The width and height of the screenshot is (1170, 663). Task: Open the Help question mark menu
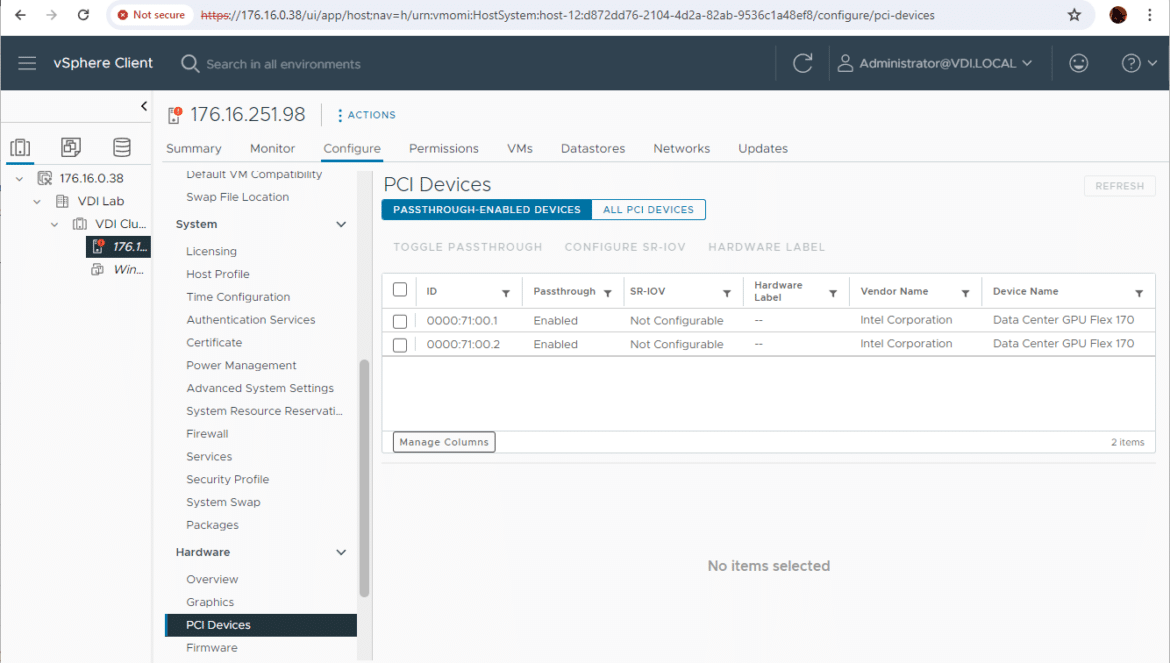(x=1139, y=63)
